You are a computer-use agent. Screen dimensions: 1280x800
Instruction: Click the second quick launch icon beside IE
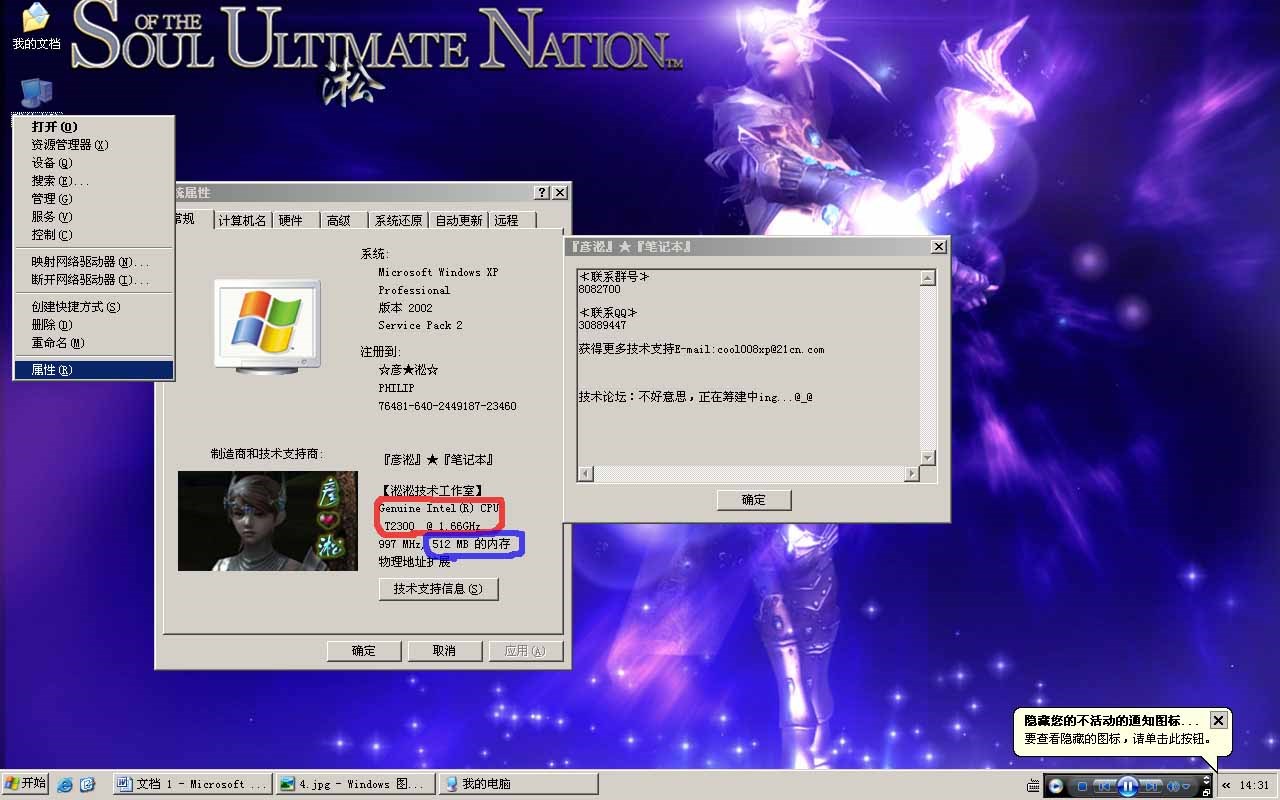coord(88,784)
